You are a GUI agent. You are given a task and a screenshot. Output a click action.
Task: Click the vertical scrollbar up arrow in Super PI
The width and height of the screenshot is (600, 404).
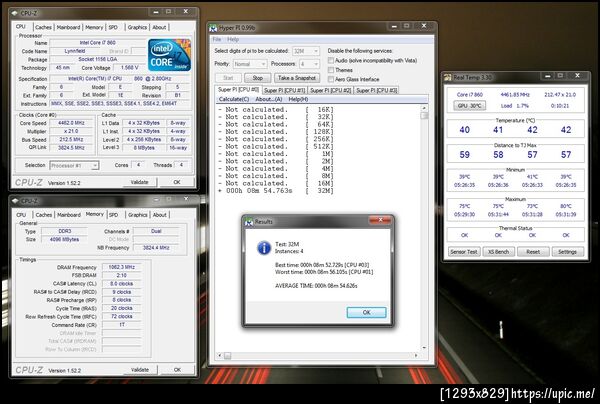pyautogui.click(x=424, y=108)
